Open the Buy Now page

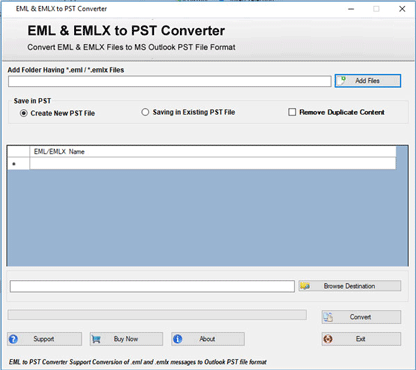click(126, 339)
